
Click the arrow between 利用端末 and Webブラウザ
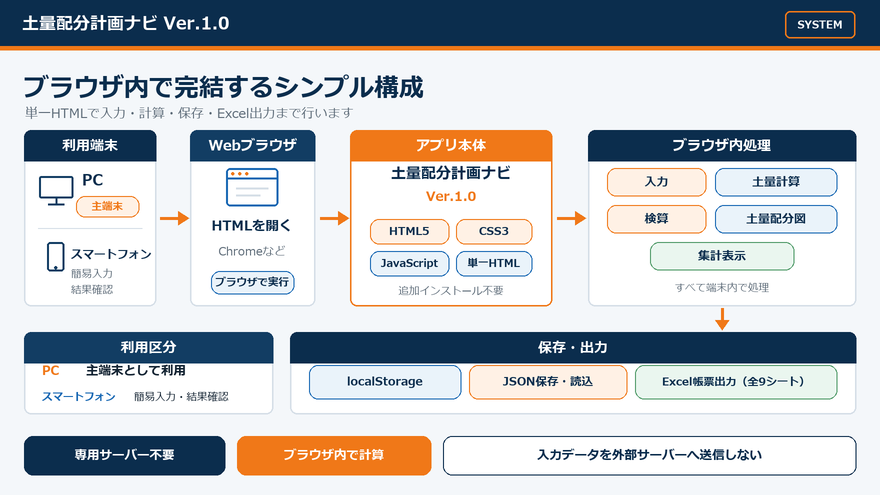175,218
